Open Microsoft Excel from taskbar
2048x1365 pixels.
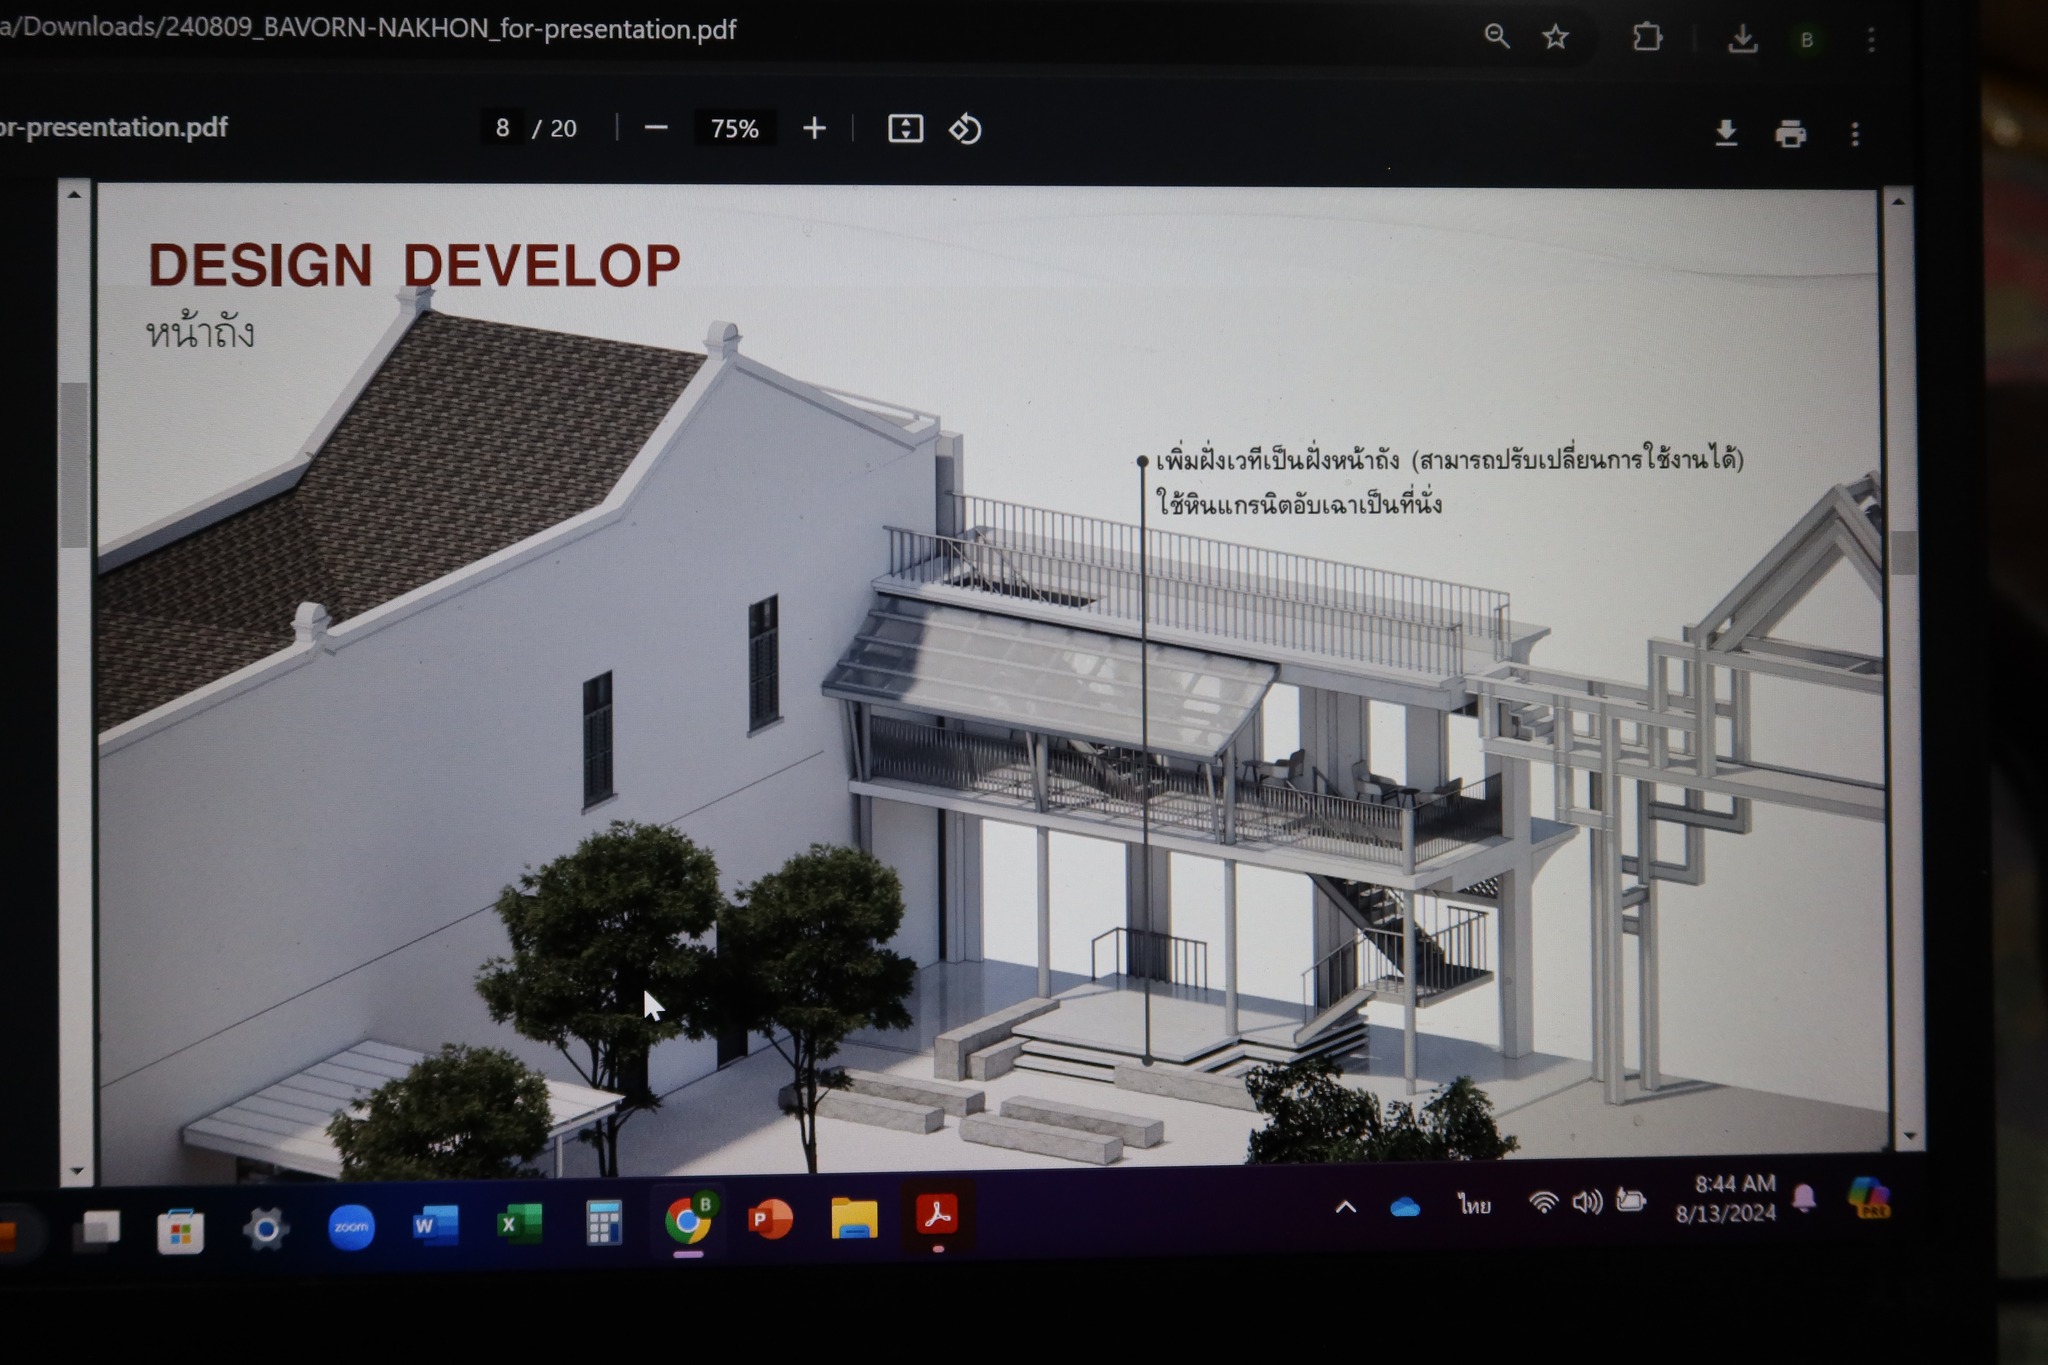point(519,1223)
